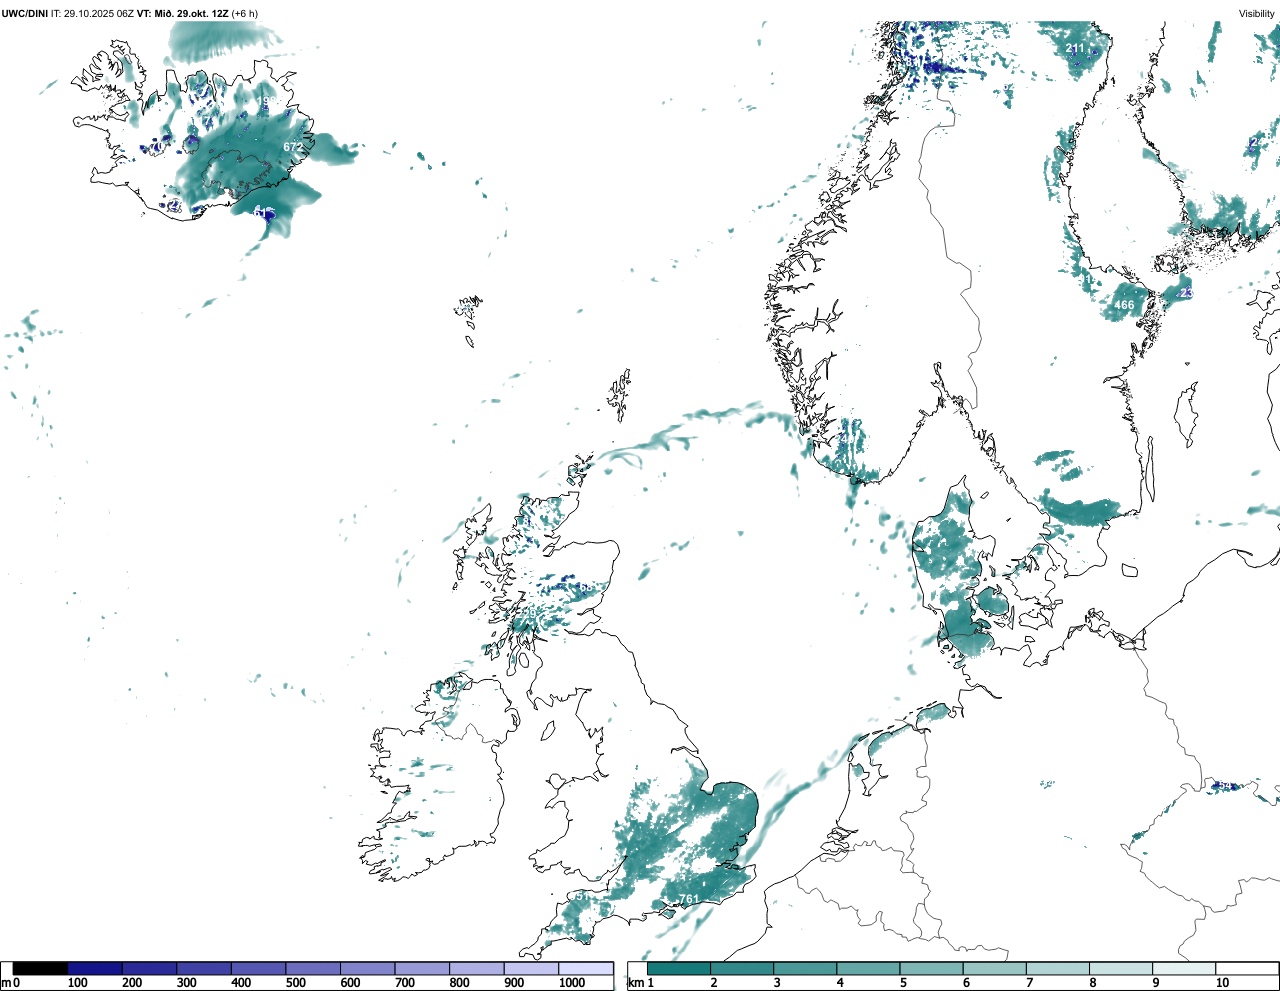Click the '10' tick label on kilometer scale
The height and width of the screenshot is (991, 1280).
(x=1222, y=983)
